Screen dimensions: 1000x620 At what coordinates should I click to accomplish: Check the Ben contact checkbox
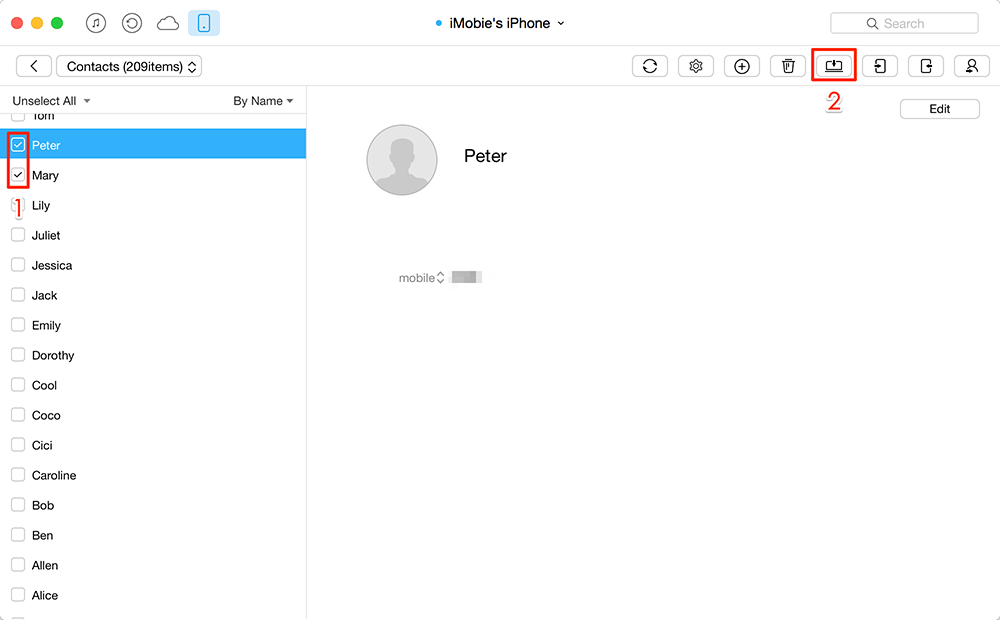(x=18, y=535)
